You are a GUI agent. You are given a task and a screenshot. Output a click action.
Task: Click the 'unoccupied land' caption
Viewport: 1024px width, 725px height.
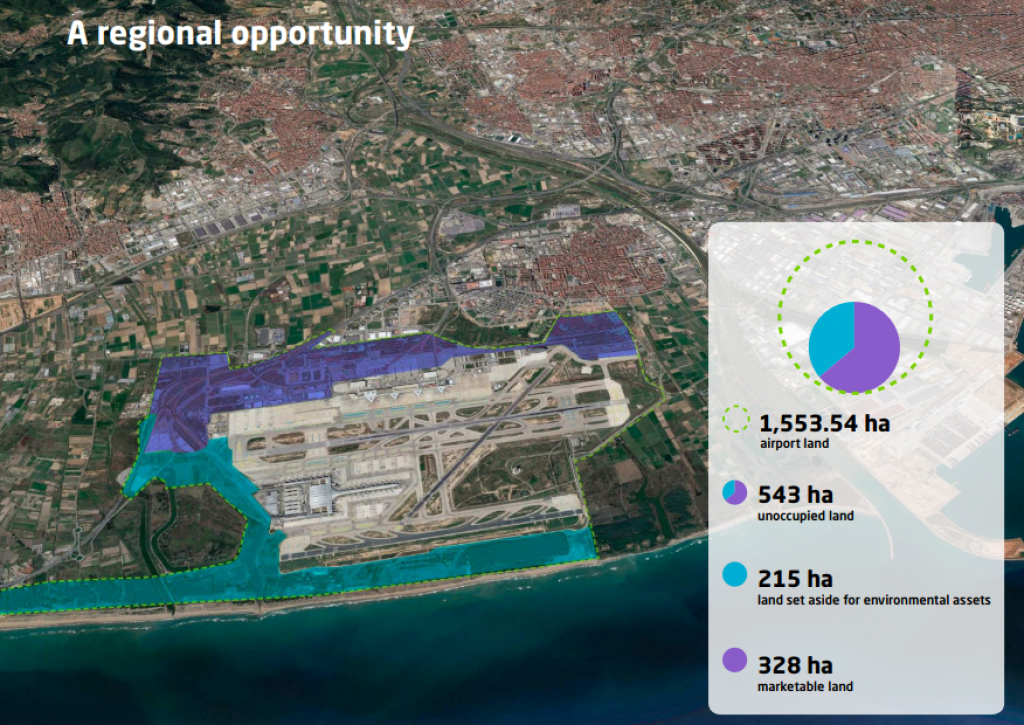click(805, 516)
